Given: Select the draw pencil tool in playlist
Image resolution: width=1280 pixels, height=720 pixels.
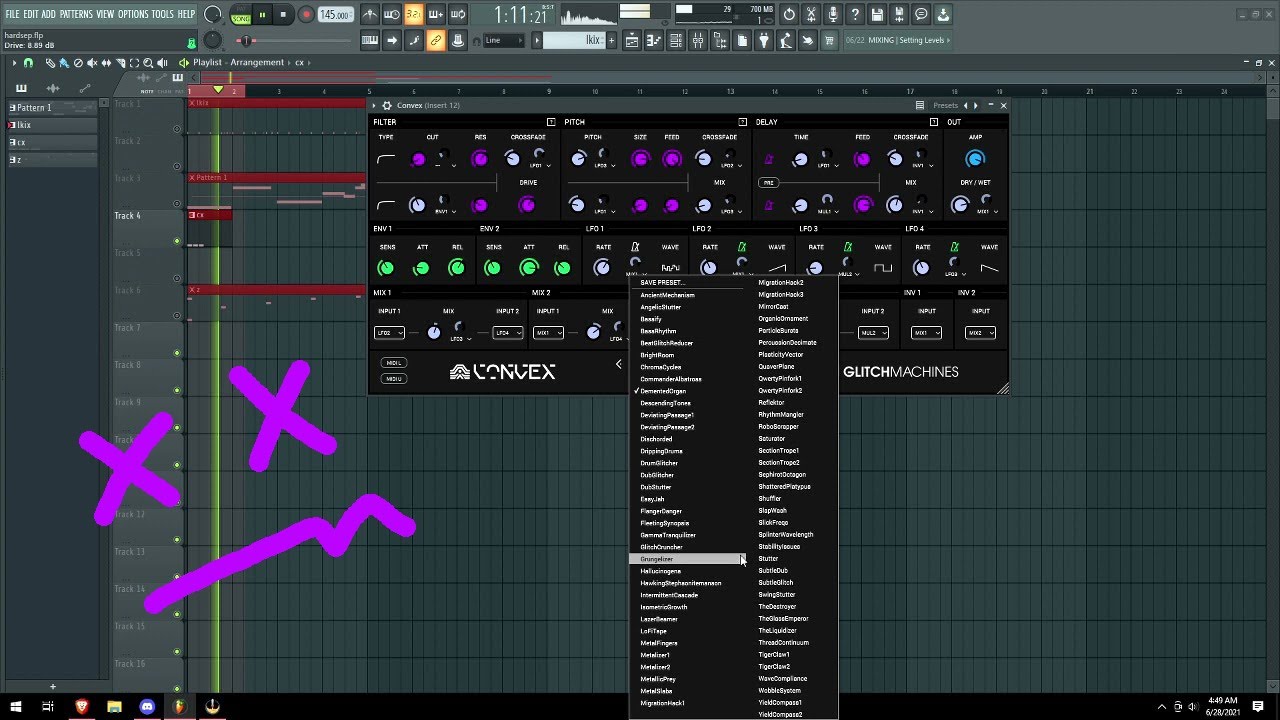Looking at the screenshot, I should pos(50,63).
